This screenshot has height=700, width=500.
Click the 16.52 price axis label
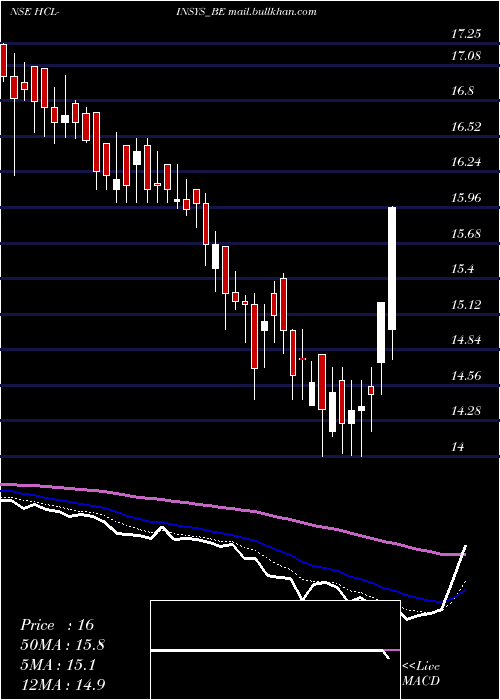[x=467, y=126]
